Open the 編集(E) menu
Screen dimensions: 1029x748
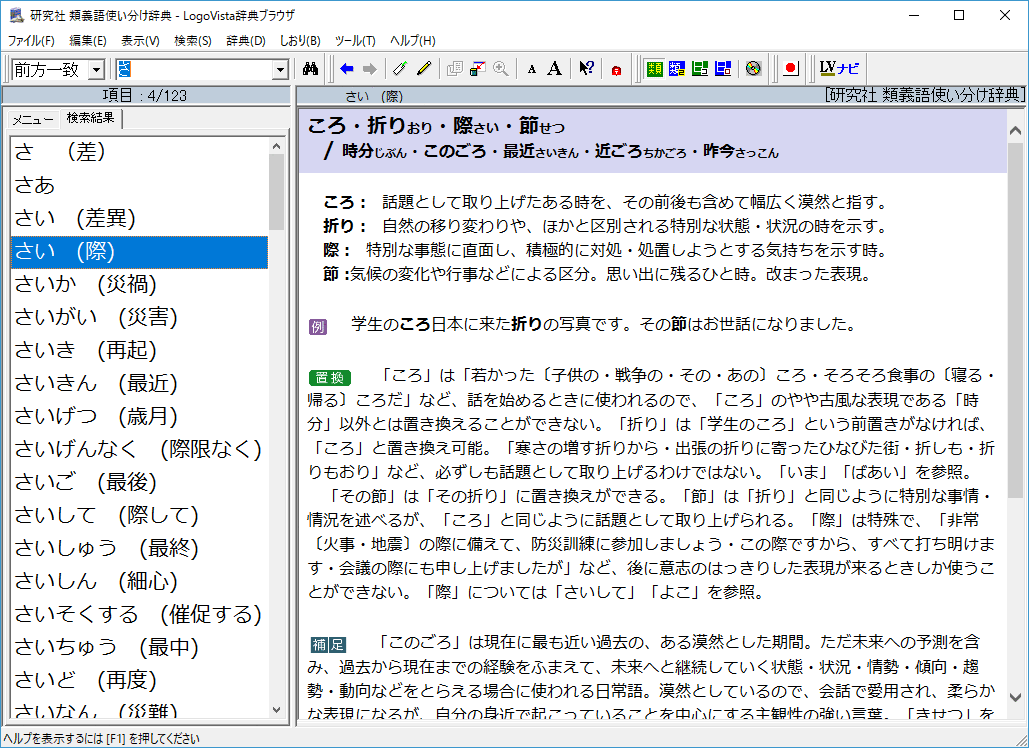(88, 41)
